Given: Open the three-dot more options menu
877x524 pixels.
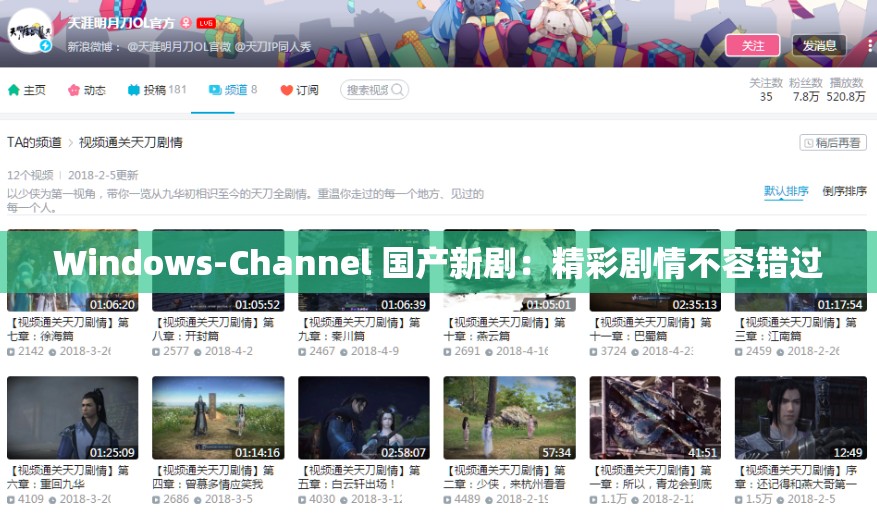Looking at the screenshot, I should tap(870, 45).
